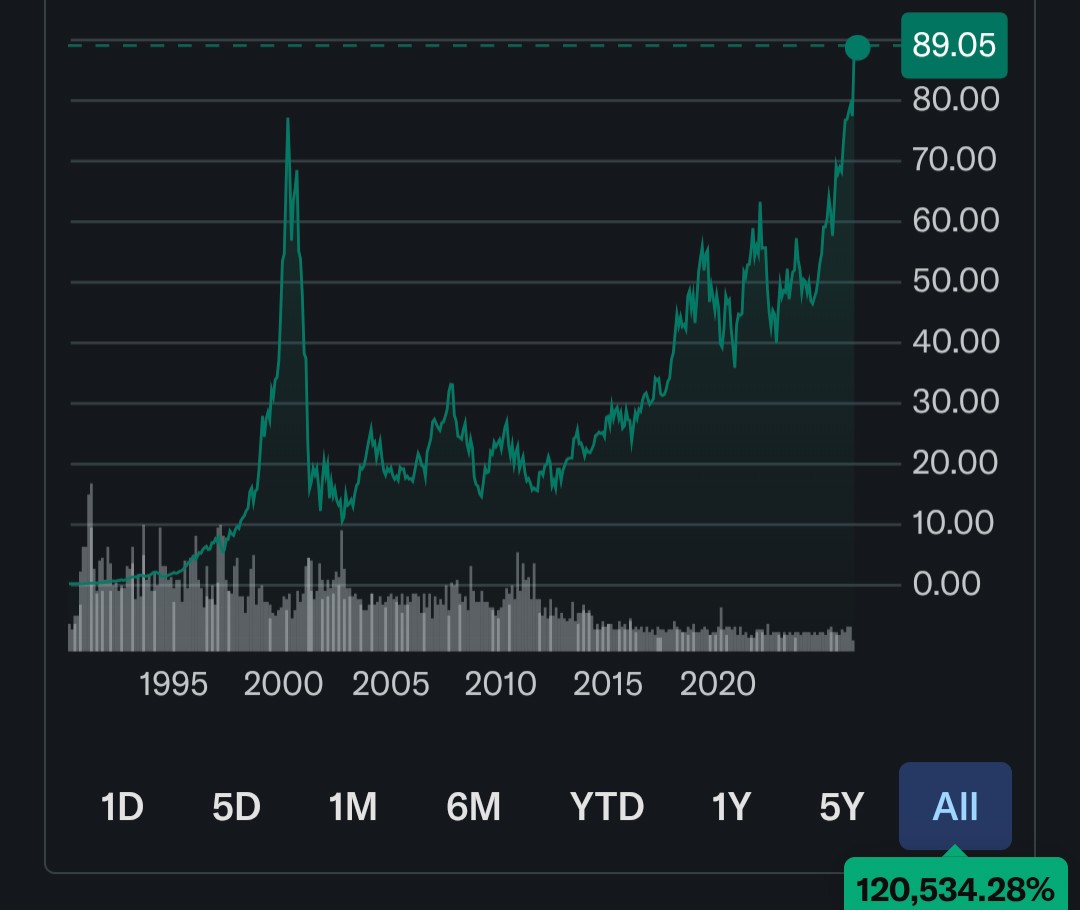Click the green price endpoint dot
The image size is (1080, 910).
click(858, 48)
